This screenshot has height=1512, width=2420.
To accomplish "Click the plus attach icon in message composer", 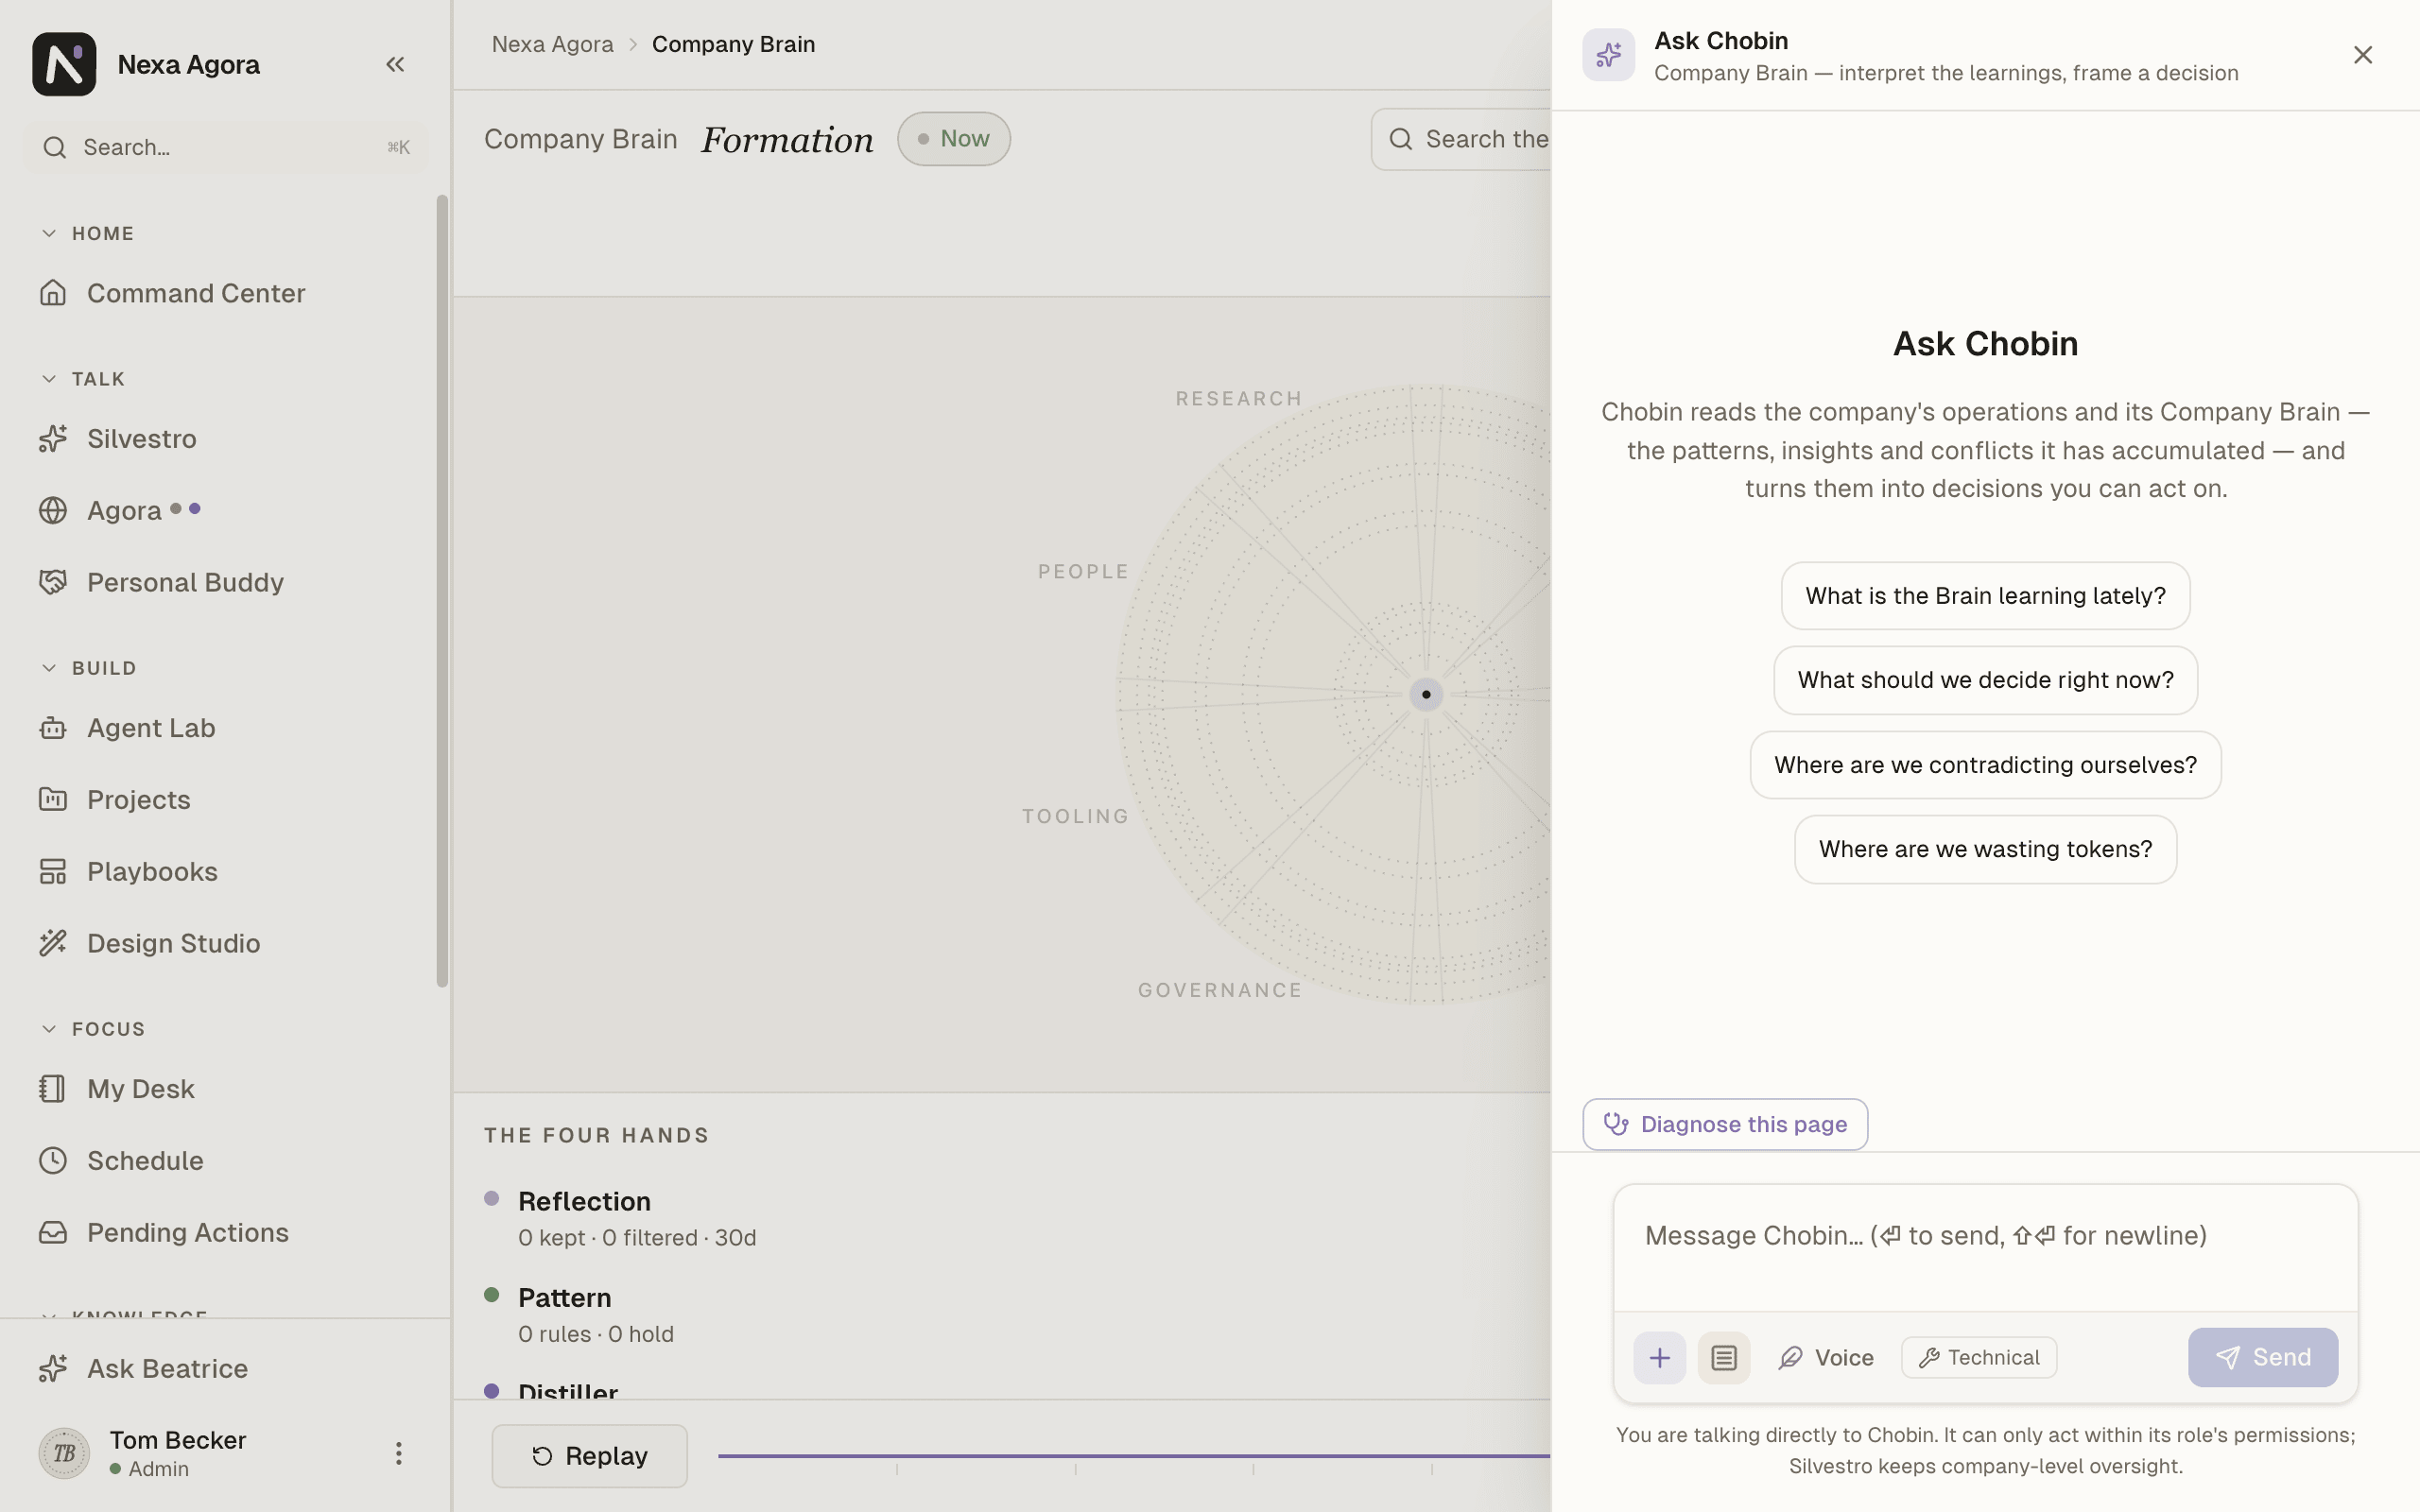I will [x=1659, y=1357].
